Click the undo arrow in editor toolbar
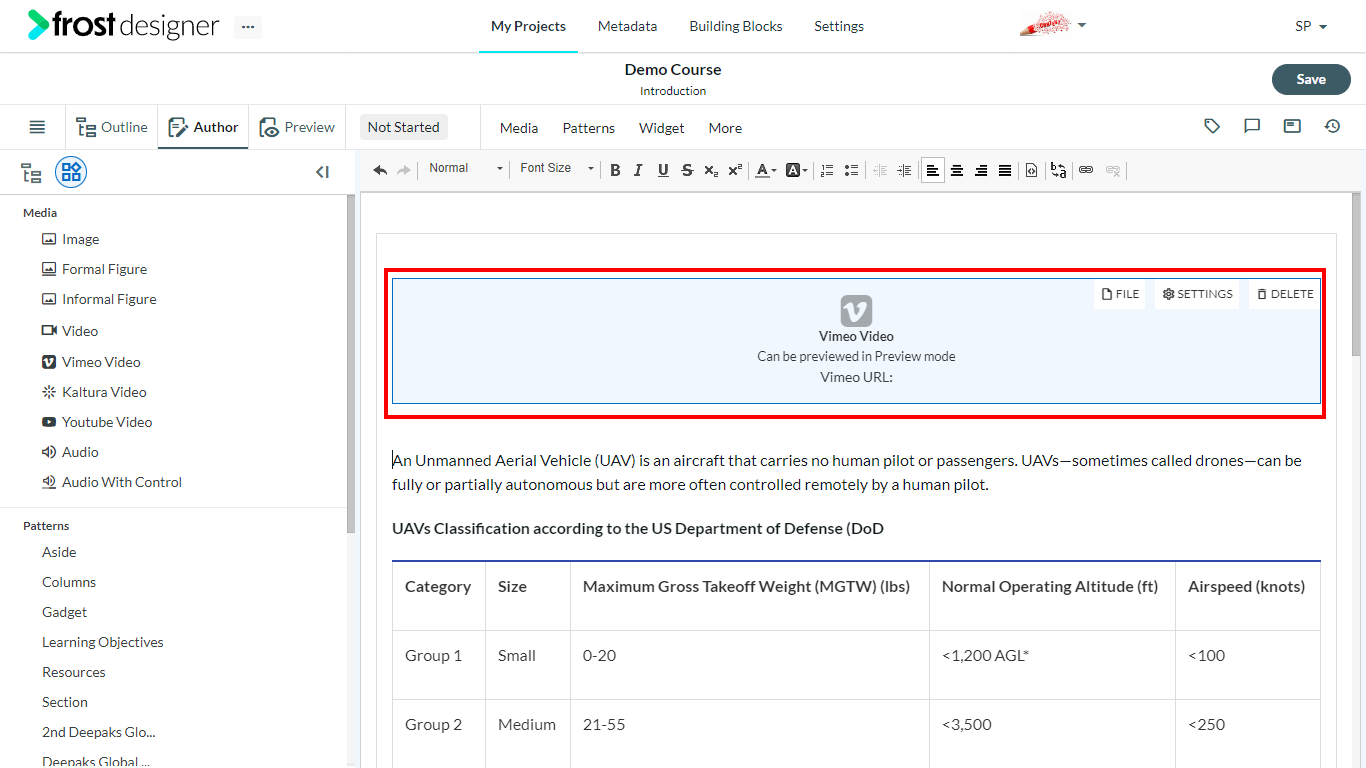 click(380, 170)
